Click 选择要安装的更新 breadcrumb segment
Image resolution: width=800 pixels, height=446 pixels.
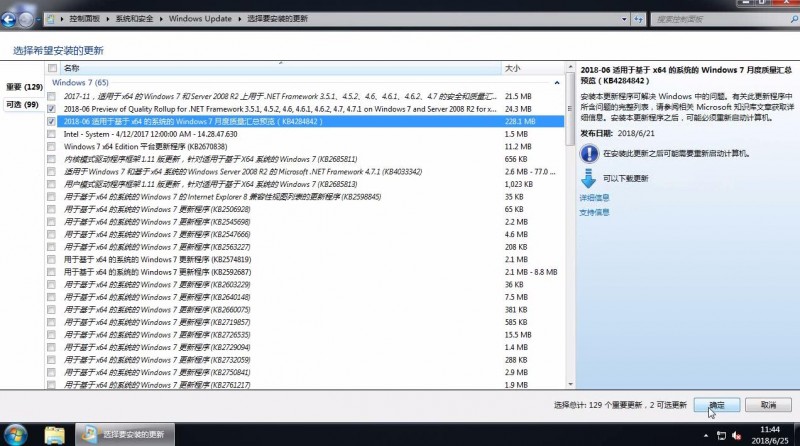coord(278,19)
